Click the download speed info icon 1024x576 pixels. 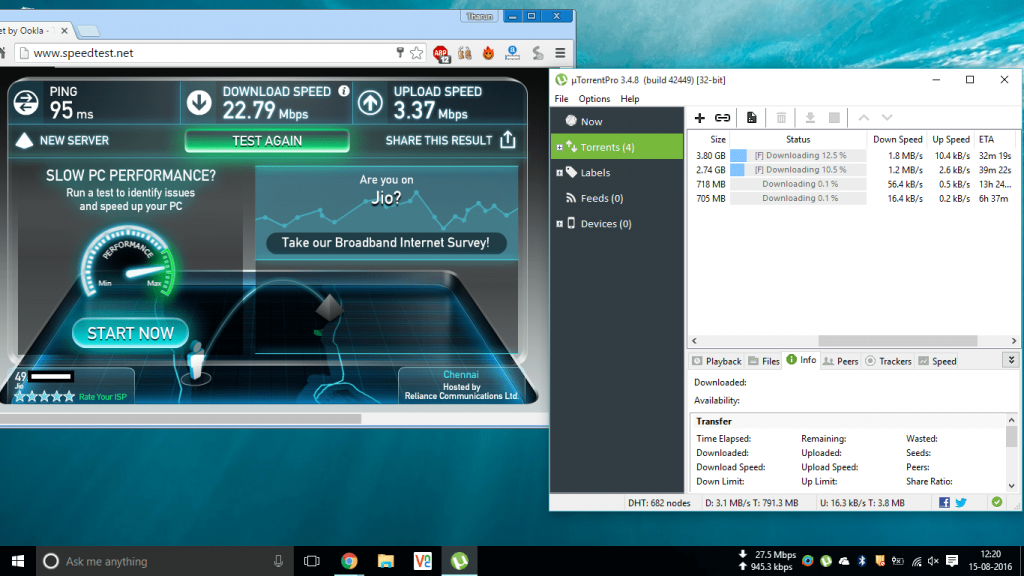[344, 91]
